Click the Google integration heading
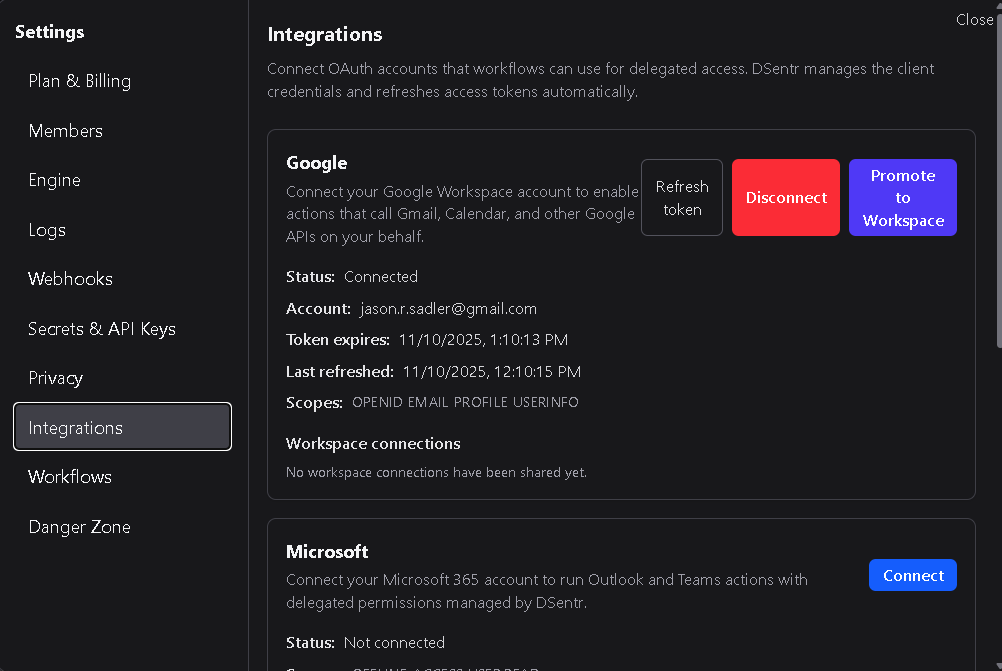The width and height of the screenshot is (1002, 671). coord(317,163)
